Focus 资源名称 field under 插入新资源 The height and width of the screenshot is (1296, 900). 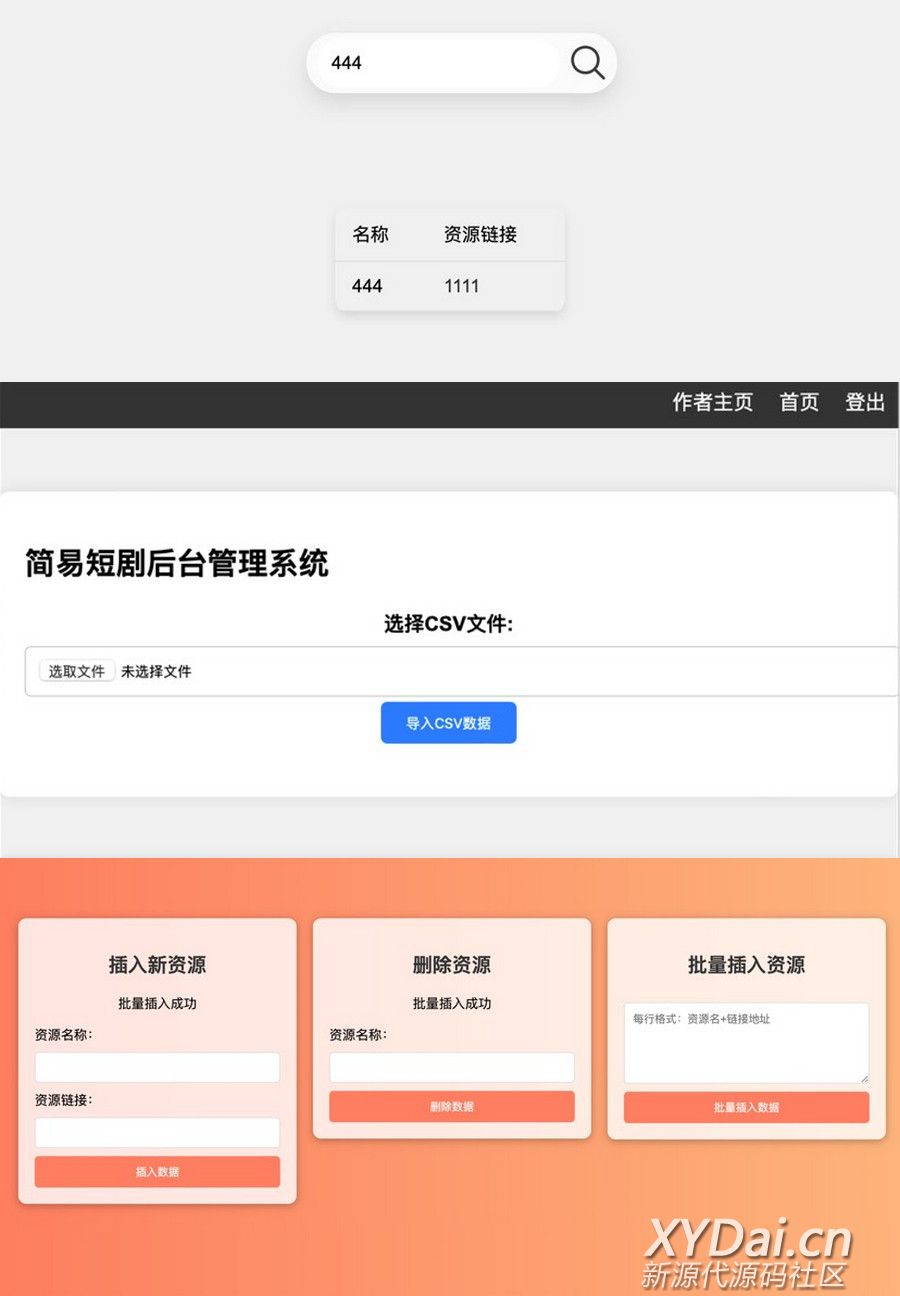point(157,1067)
